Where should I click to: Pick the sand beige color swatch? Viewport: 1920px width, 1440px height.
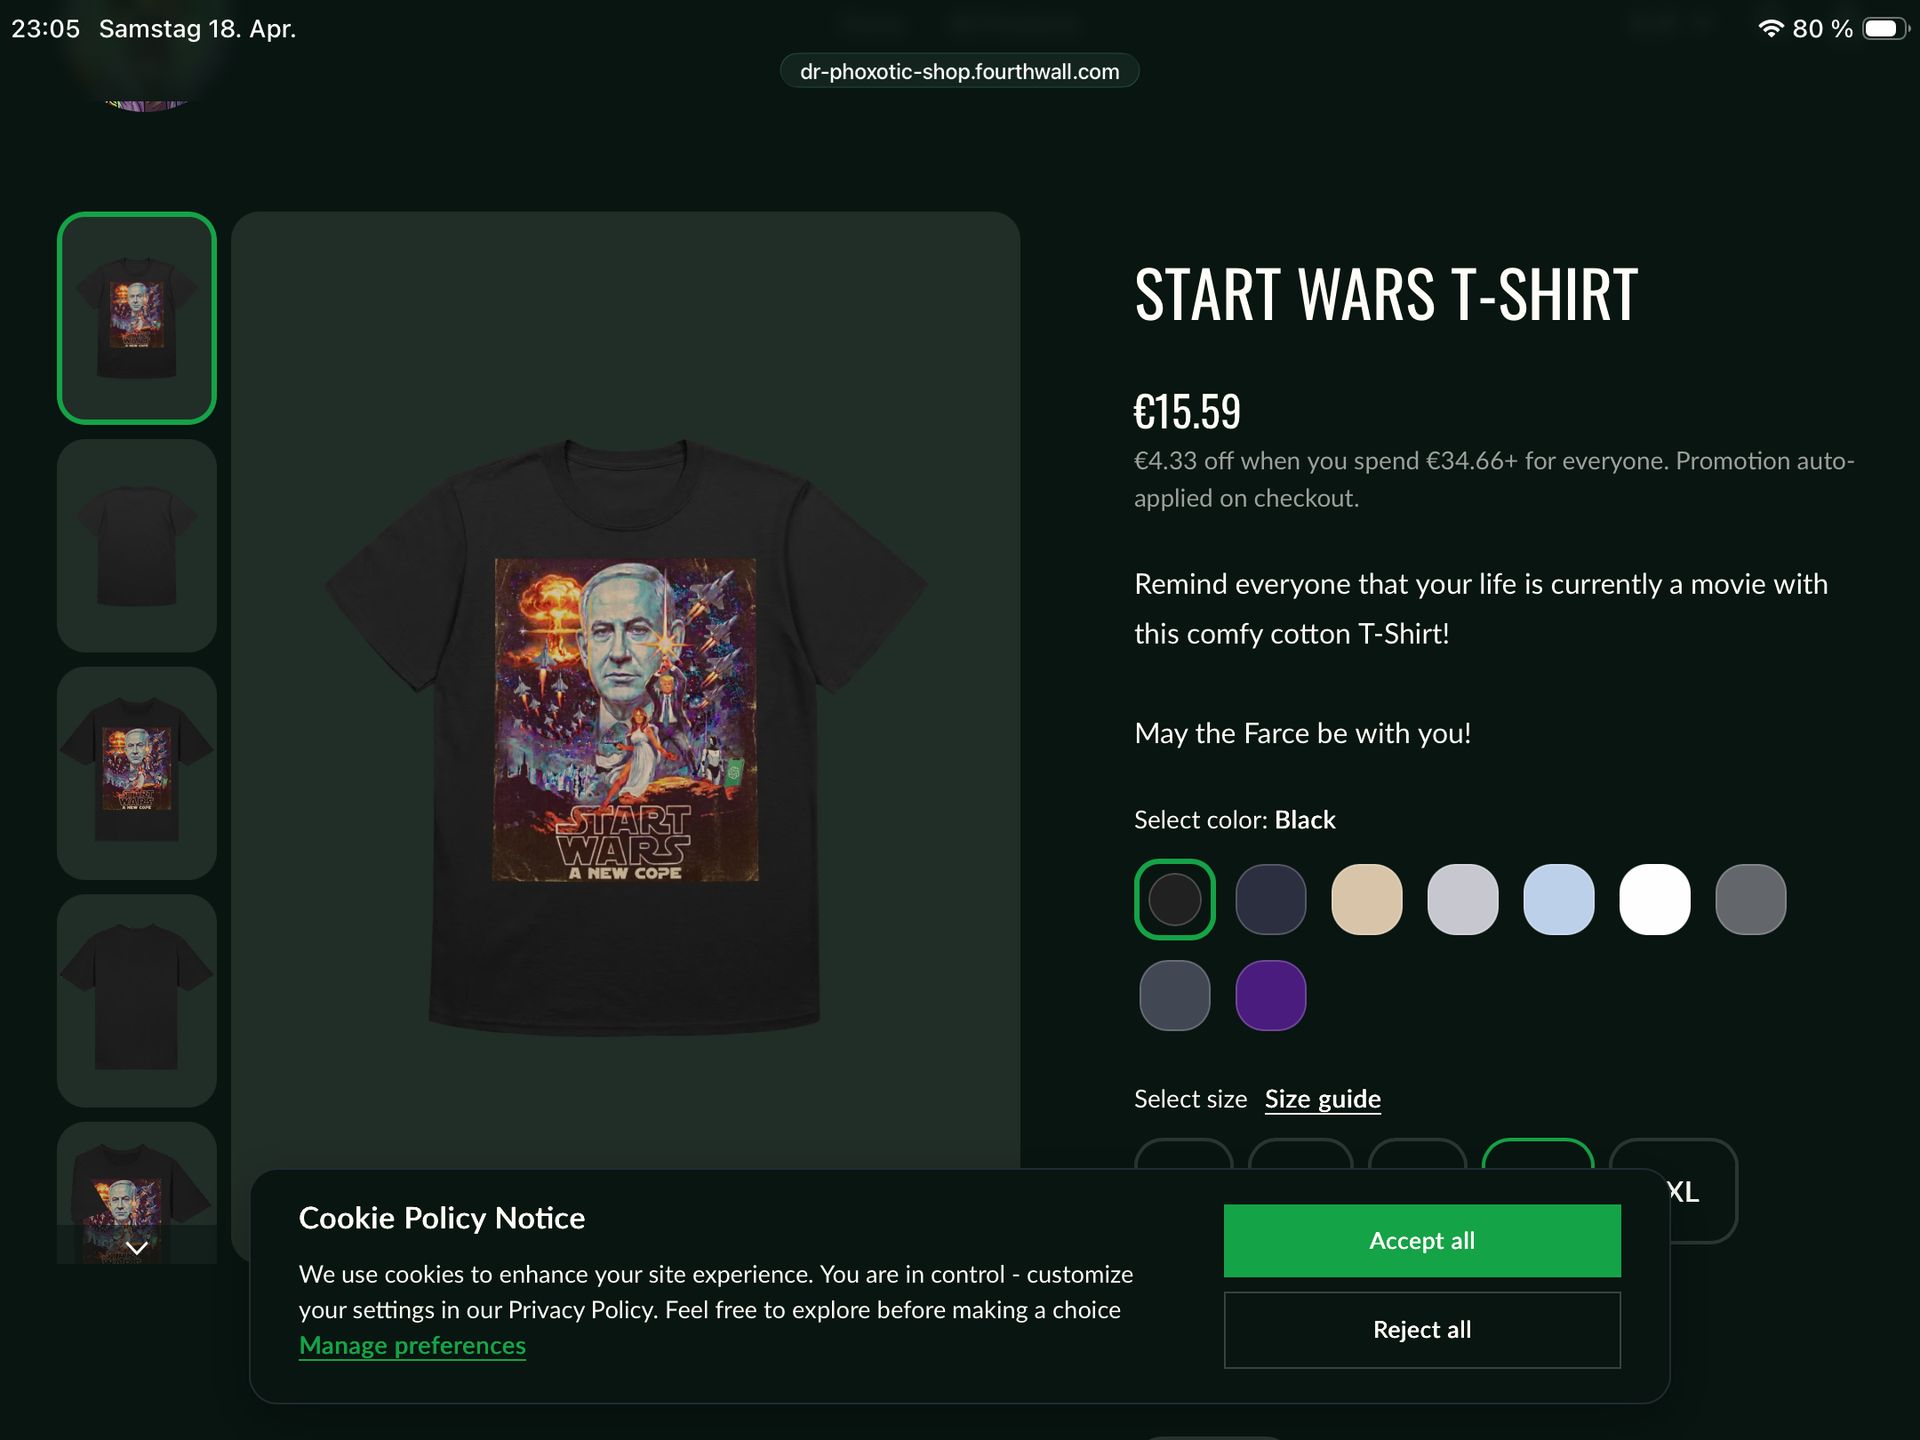[x=1367, y=899]
